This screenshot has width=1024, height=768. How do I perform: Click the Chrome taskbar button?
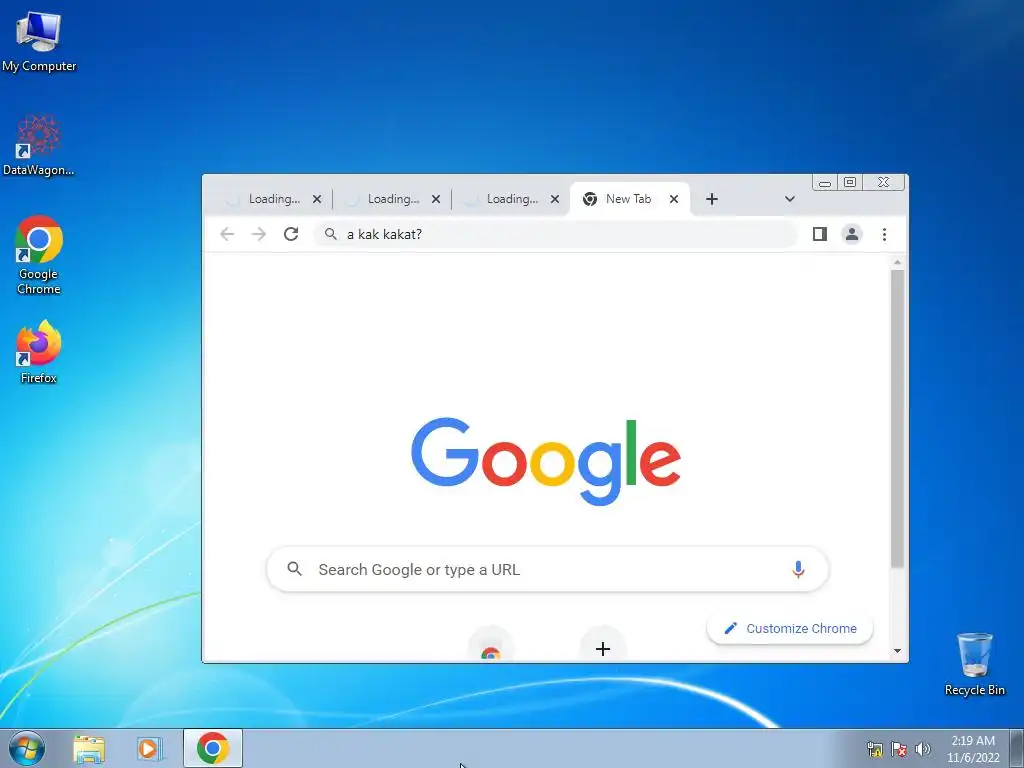tap(213, 748)
